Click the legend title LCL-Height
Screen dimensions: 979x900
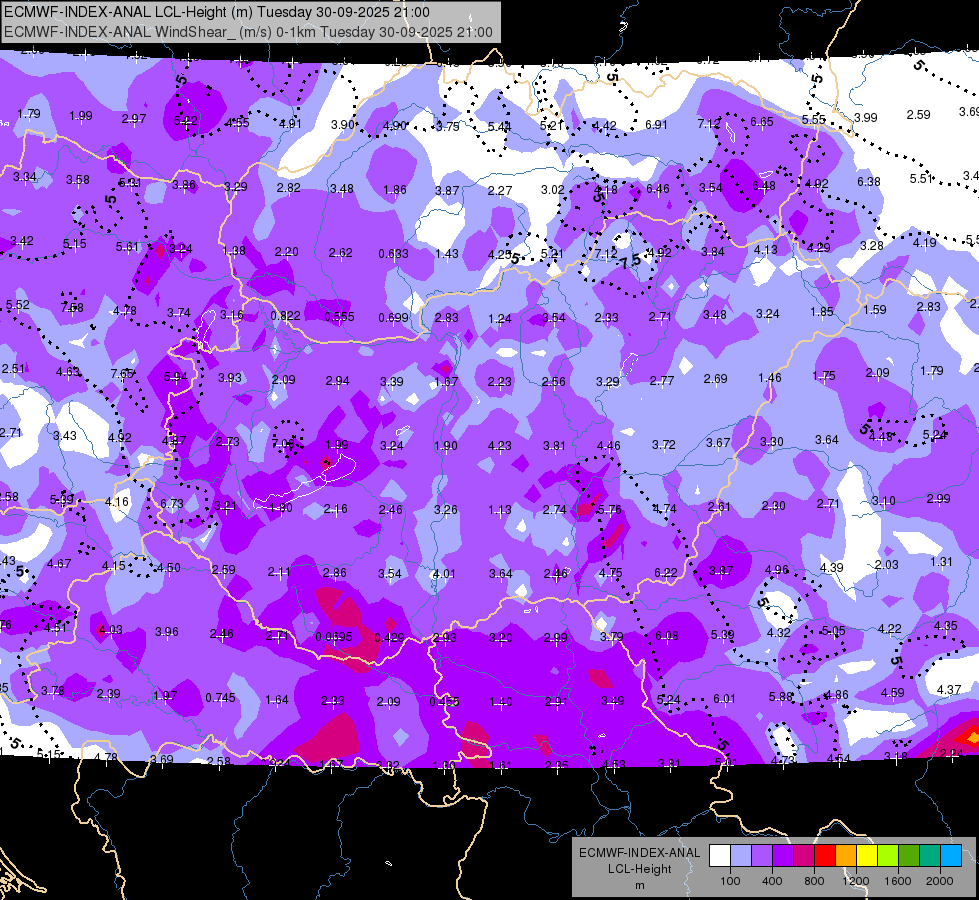pos(640,869)
